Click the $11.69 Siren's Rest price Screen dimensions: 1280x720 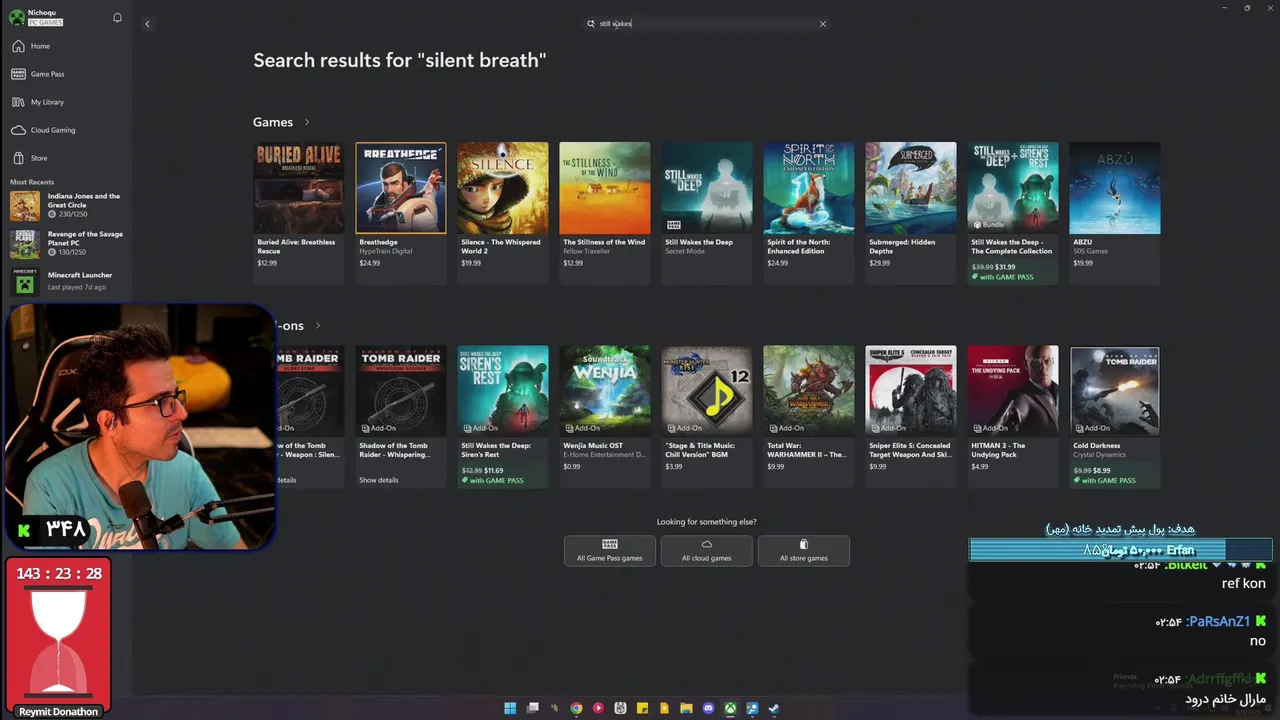pos(494,470)
